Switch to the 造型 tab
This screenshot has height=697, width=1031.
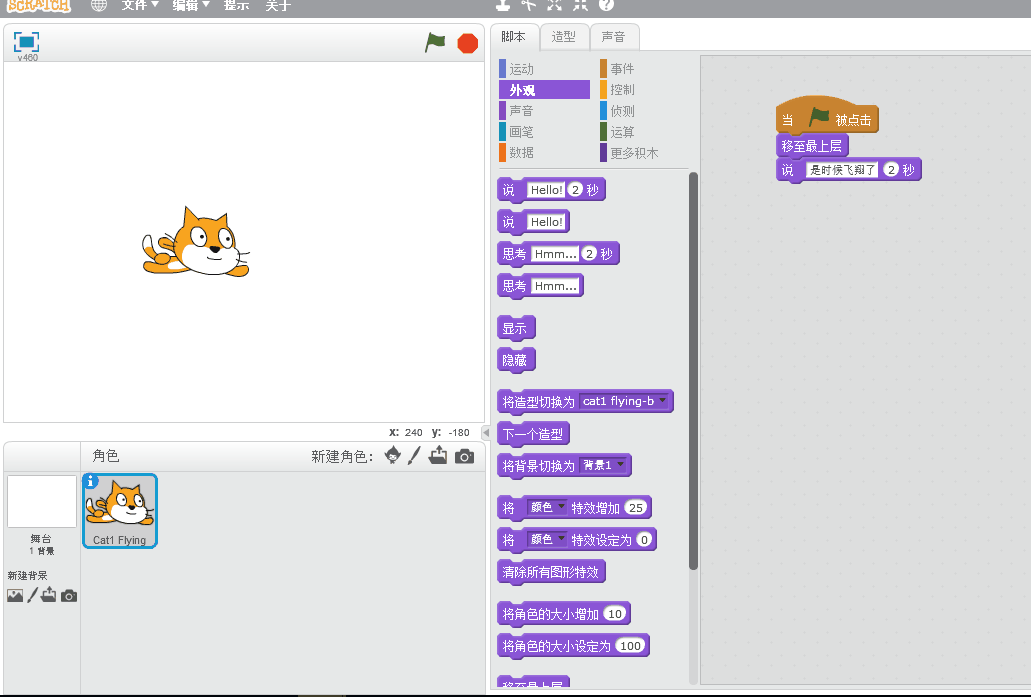click(x=563, y=37)
